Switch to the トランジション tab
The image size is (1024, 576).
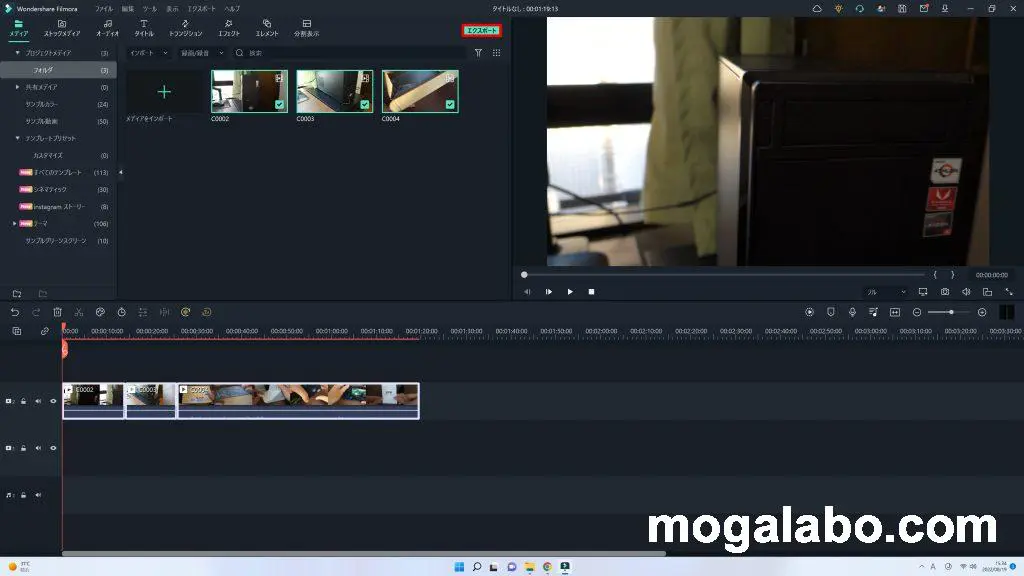coord(186,27)
